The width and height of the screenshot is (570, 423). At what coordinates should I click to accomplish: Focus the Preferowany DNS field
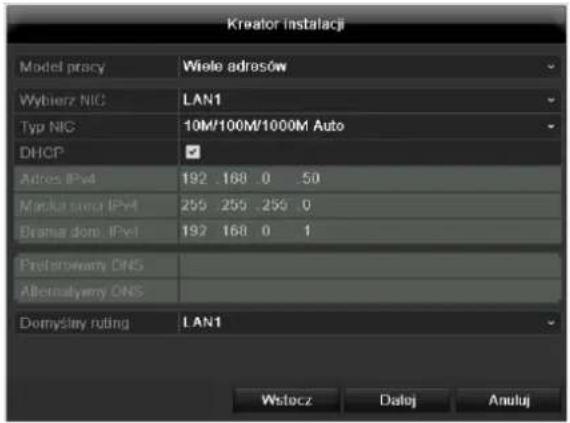(x=370, y=266)
